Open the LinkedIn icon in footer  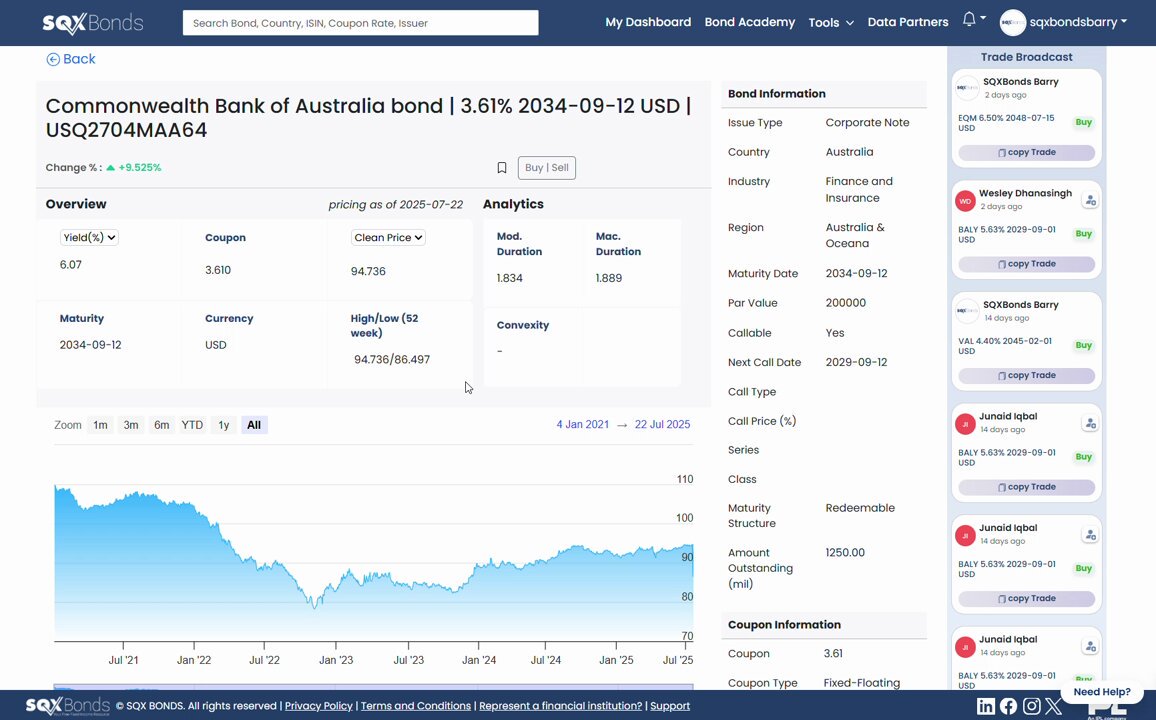[x=986, y=706]
